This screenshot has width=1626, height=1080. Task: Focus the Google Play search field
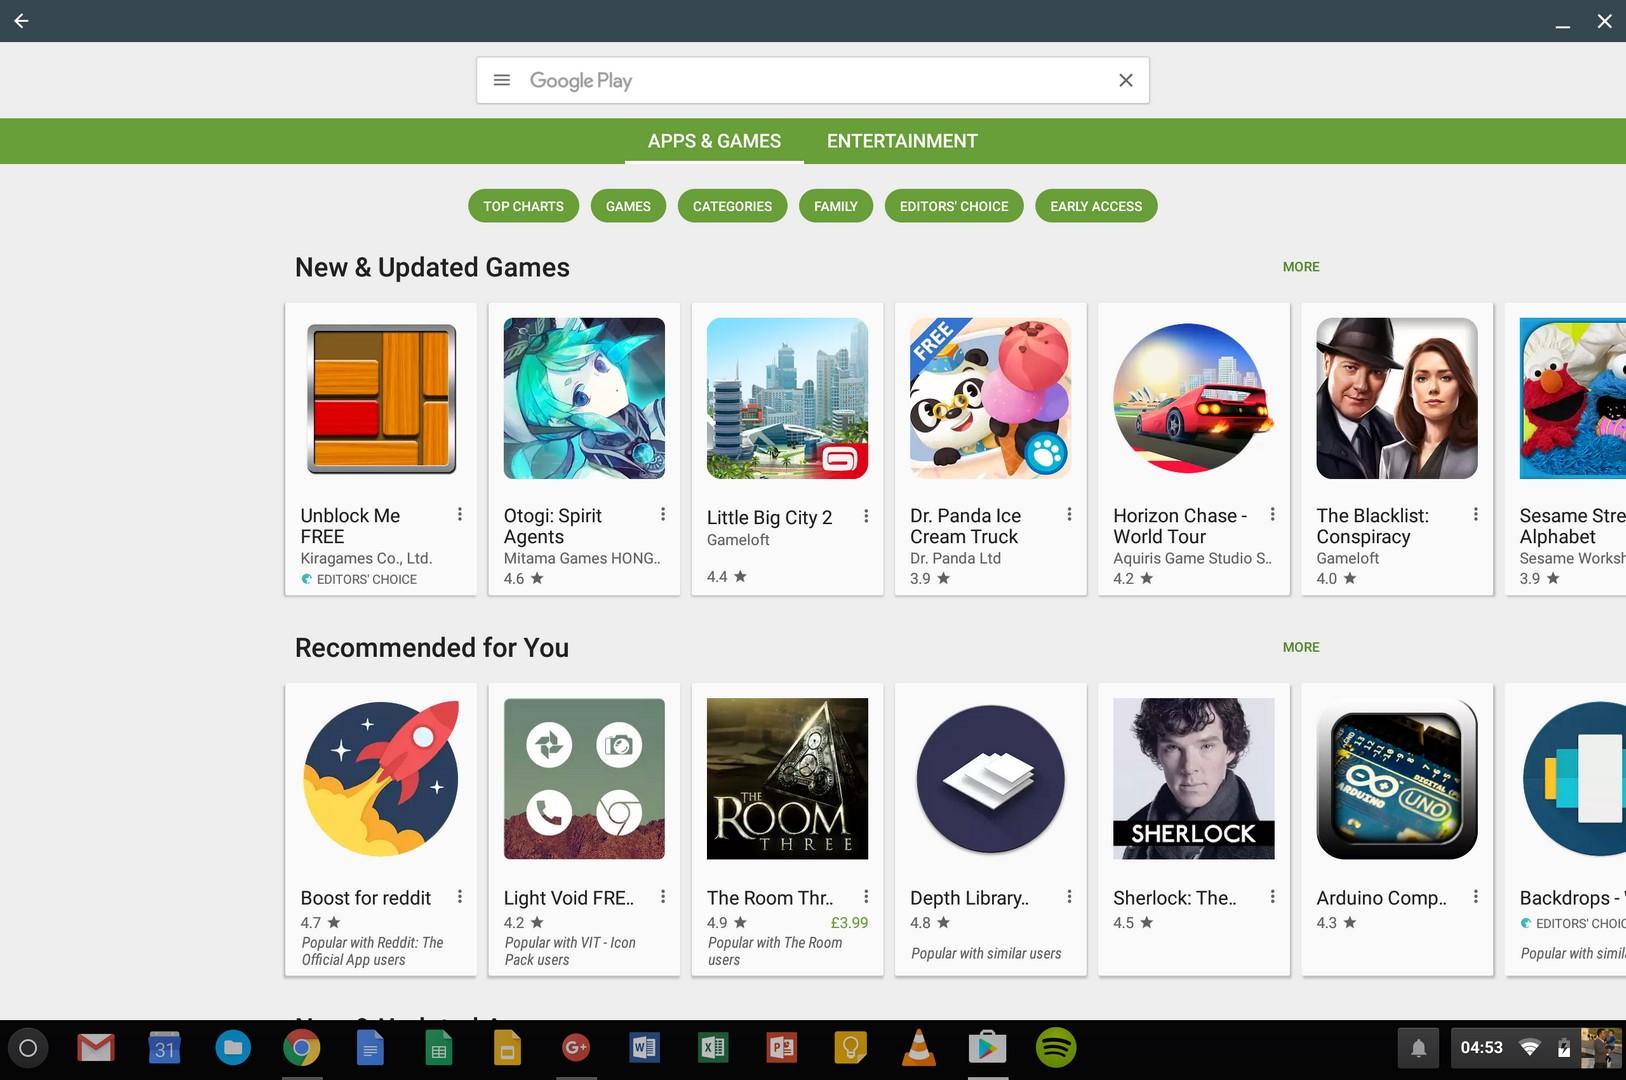[x=813, y=80]
